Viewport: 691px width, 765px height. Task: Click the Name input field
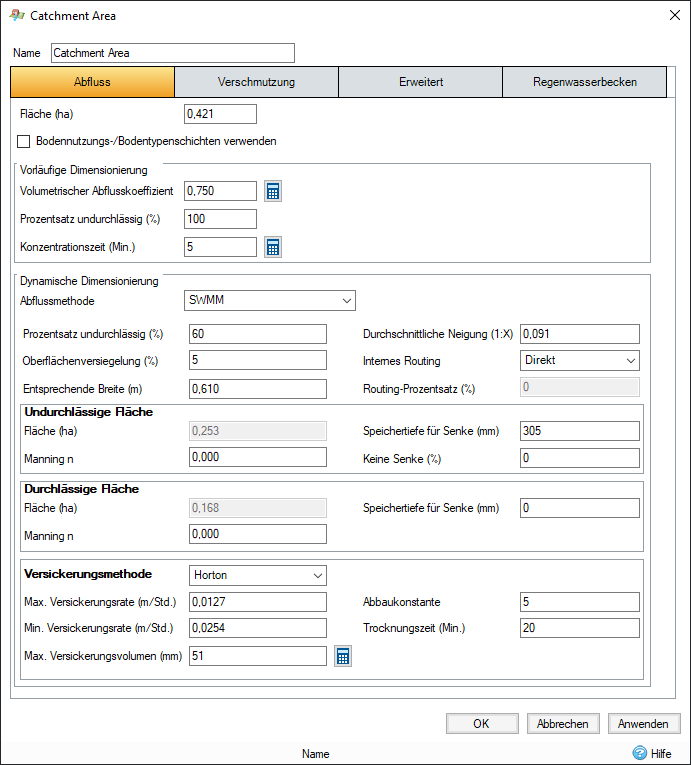click(x=173, y=53)
